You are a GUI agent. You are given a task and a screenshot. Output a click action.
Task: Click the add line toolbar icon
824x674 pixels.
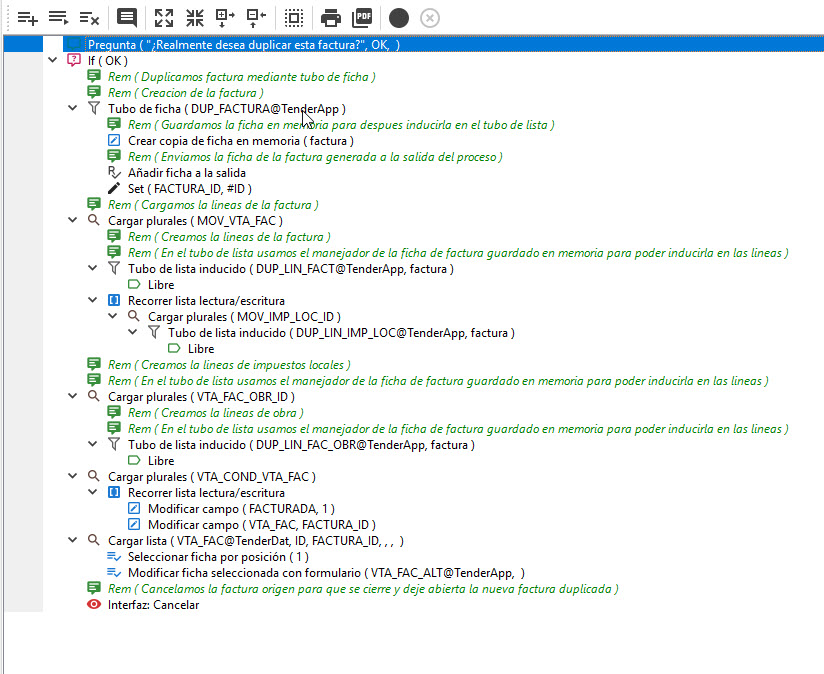27,18
